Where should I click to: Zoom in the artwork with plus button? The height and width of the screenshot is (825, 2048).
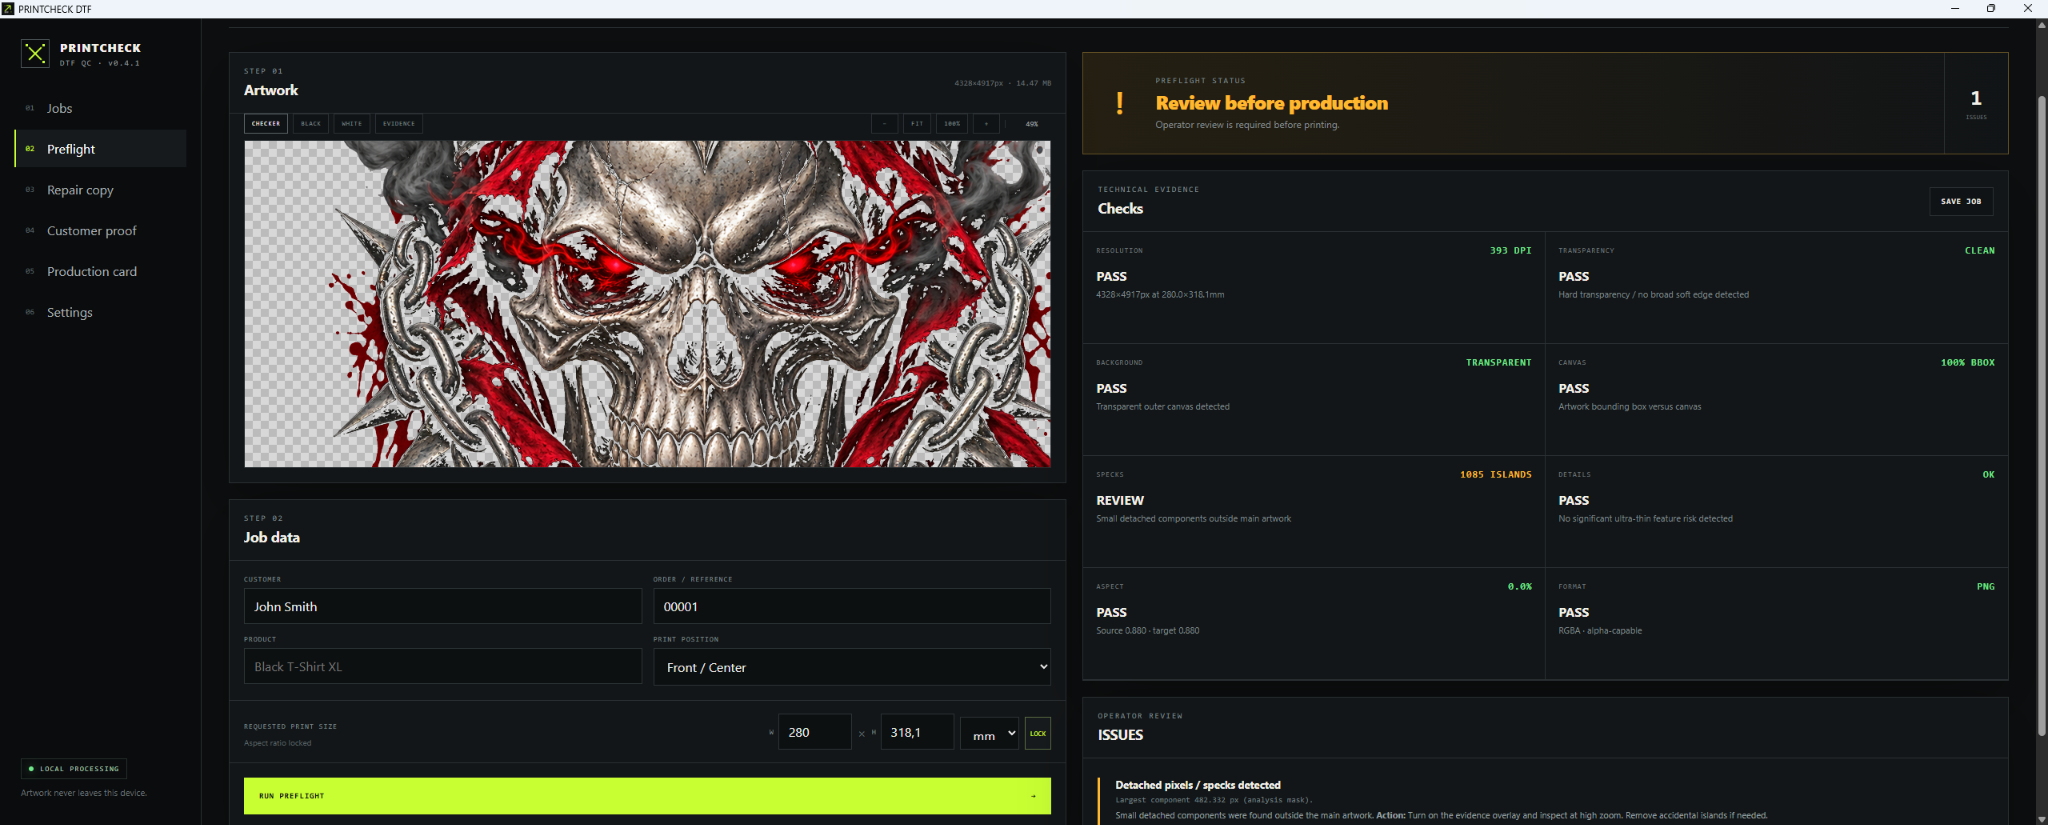pos(986,124)
